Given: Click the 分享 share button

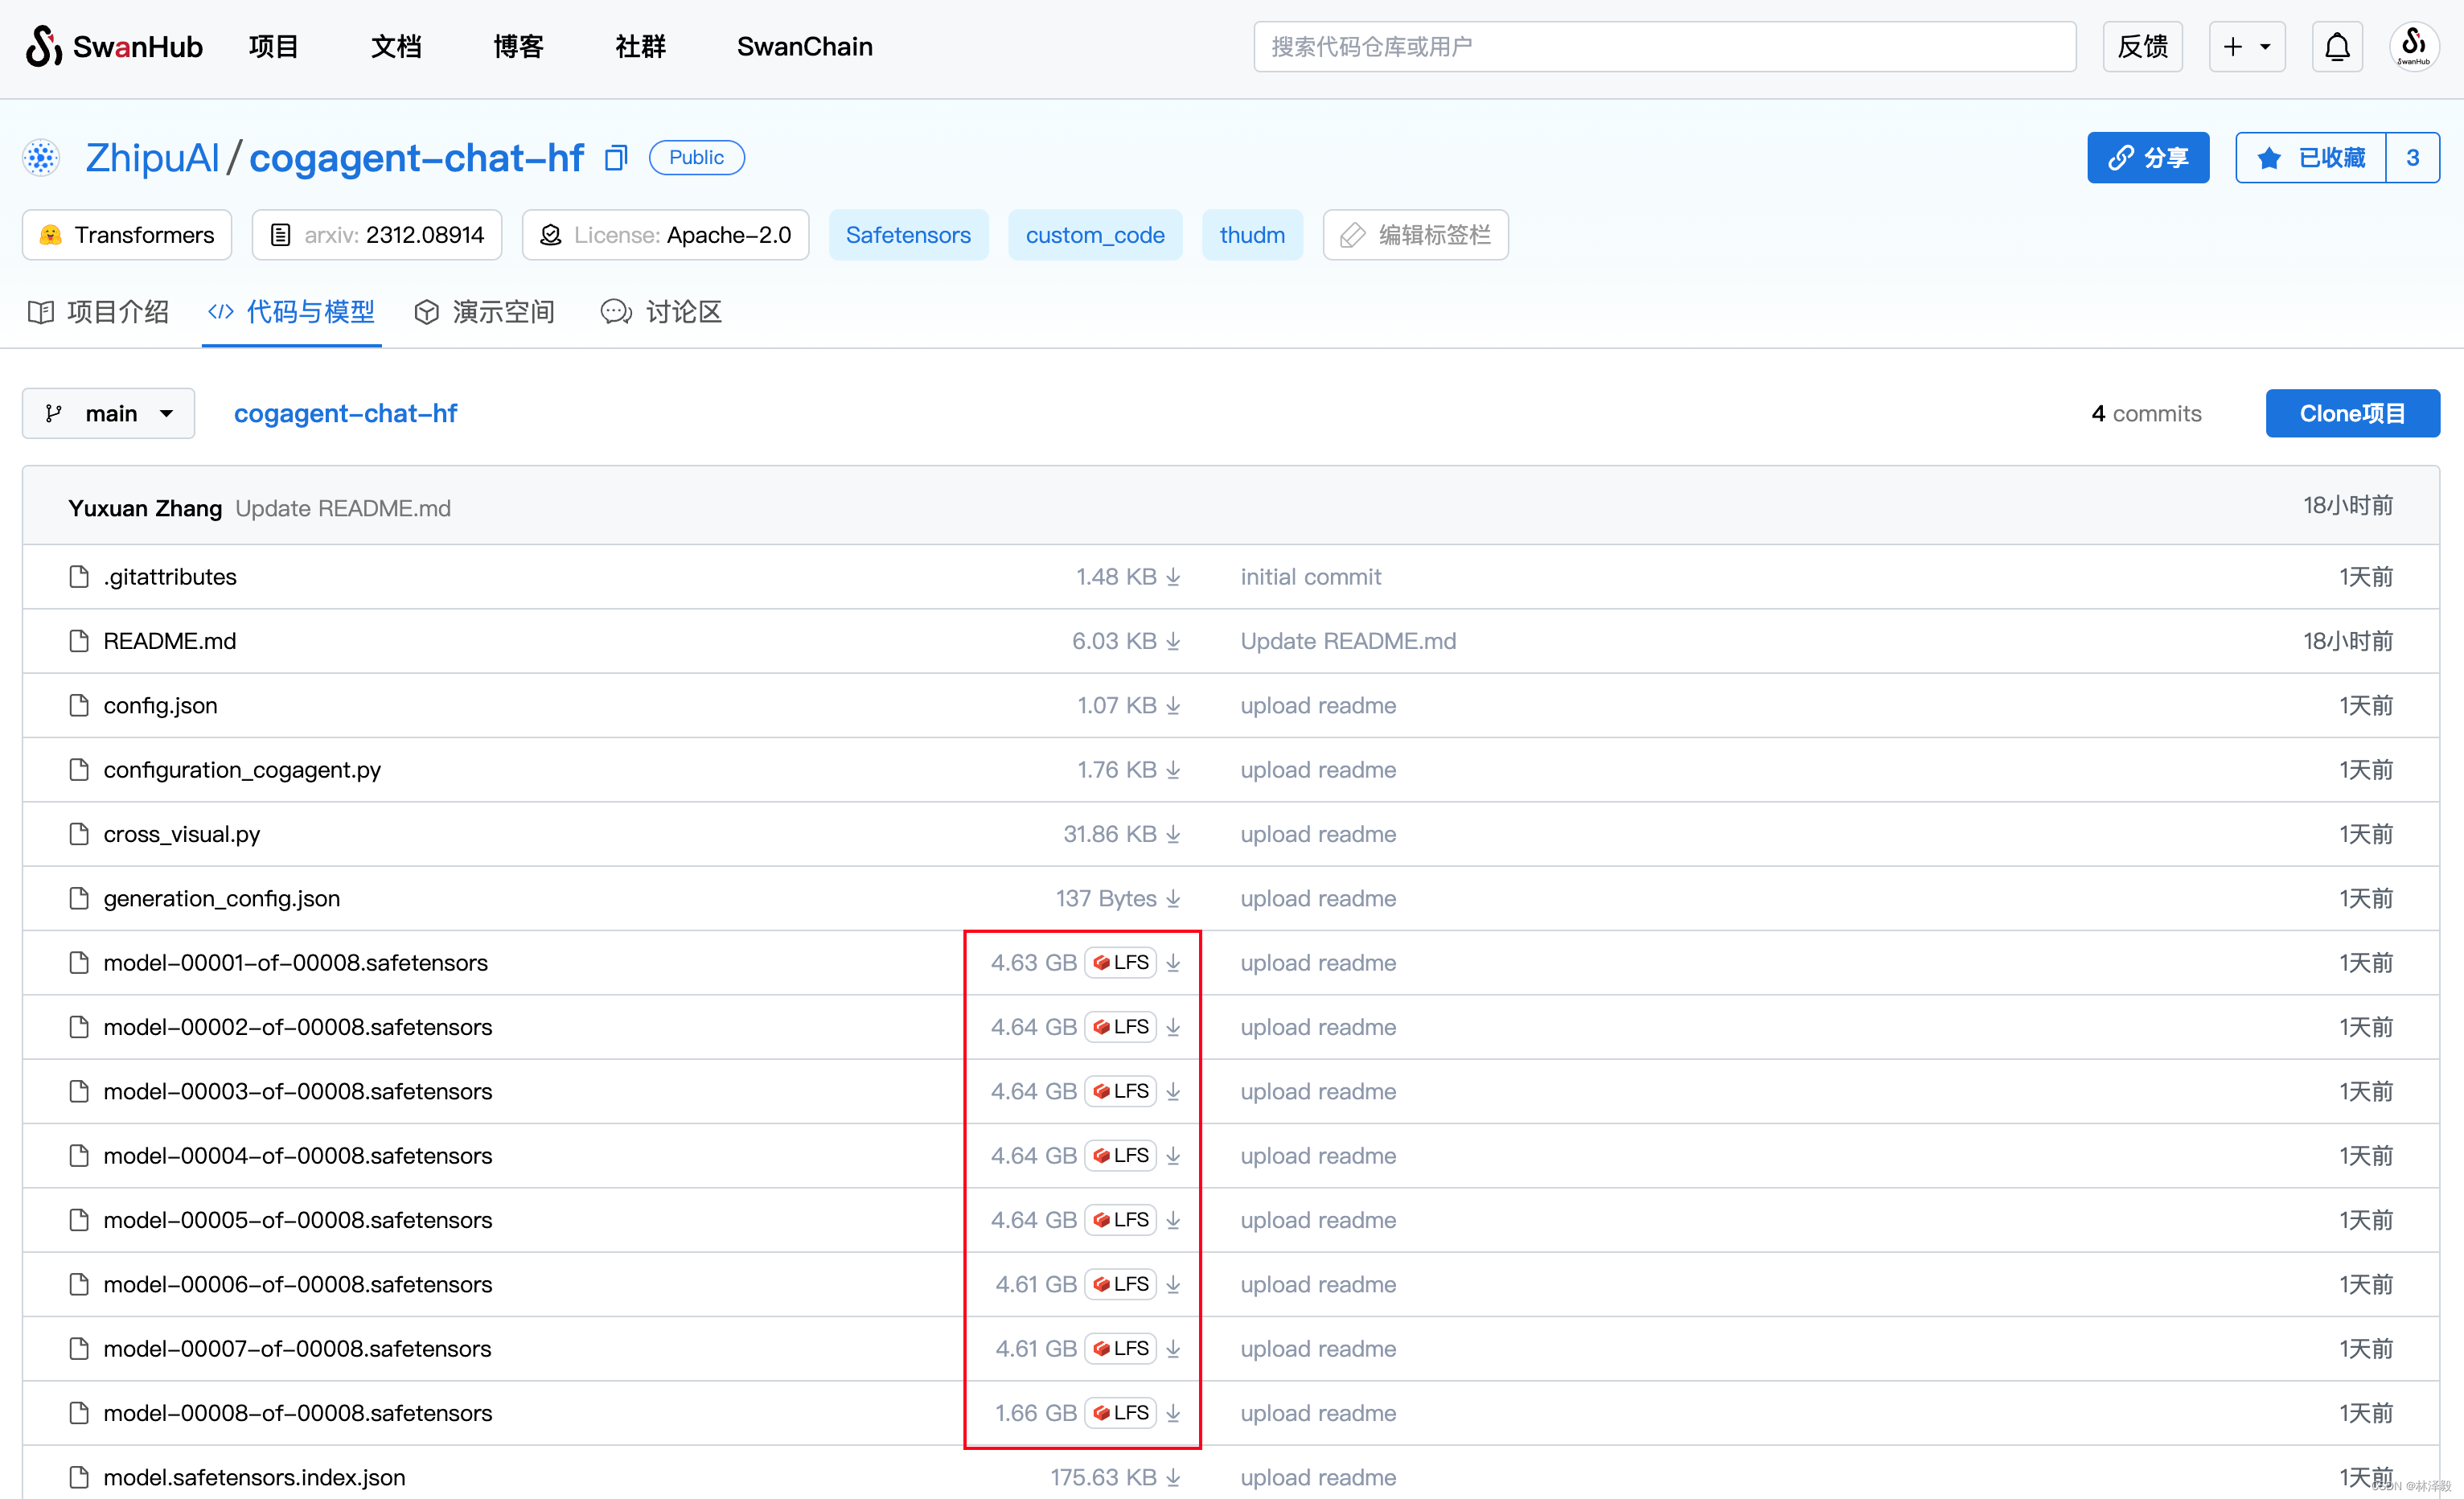Looking at the screenshot, I should click(2148, 158).
